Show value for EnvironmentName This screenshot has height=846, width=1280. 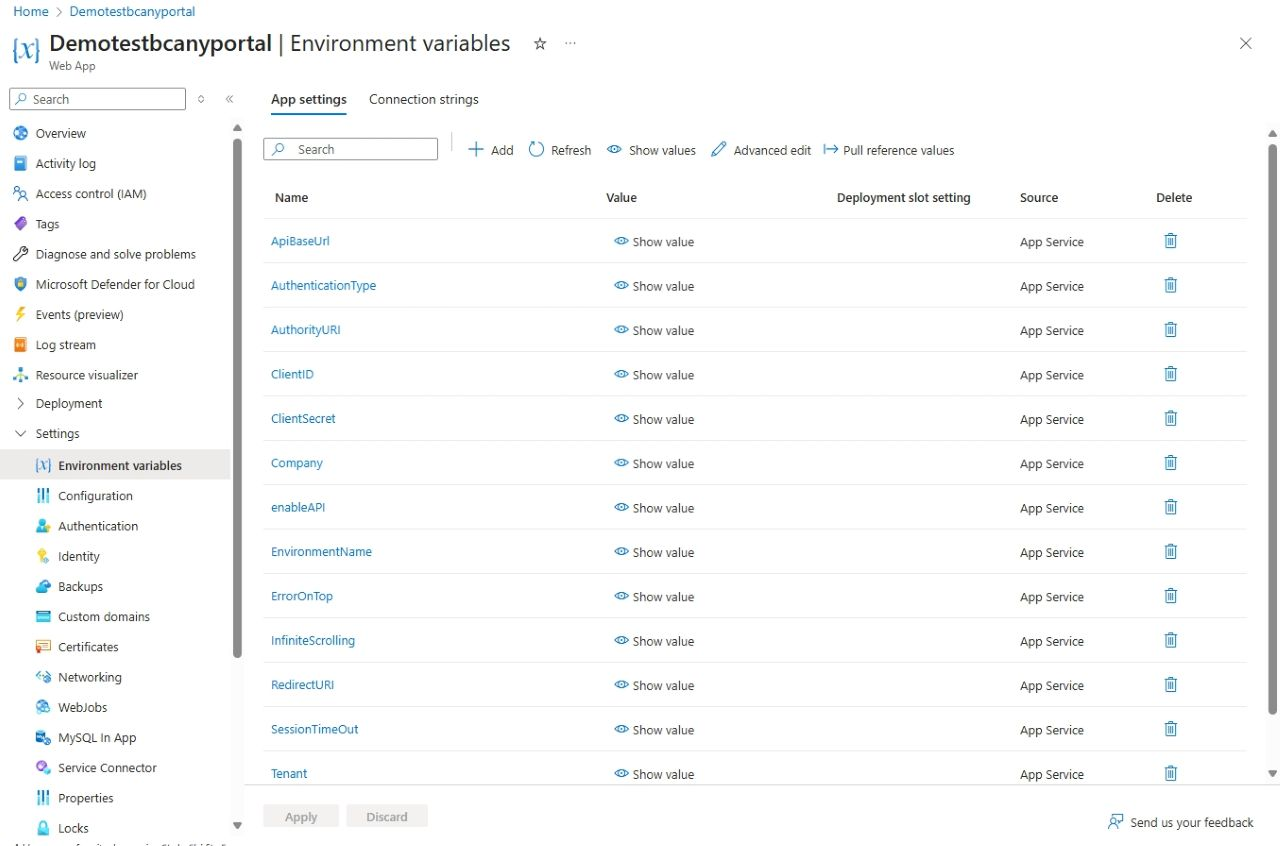coord(654,552)
